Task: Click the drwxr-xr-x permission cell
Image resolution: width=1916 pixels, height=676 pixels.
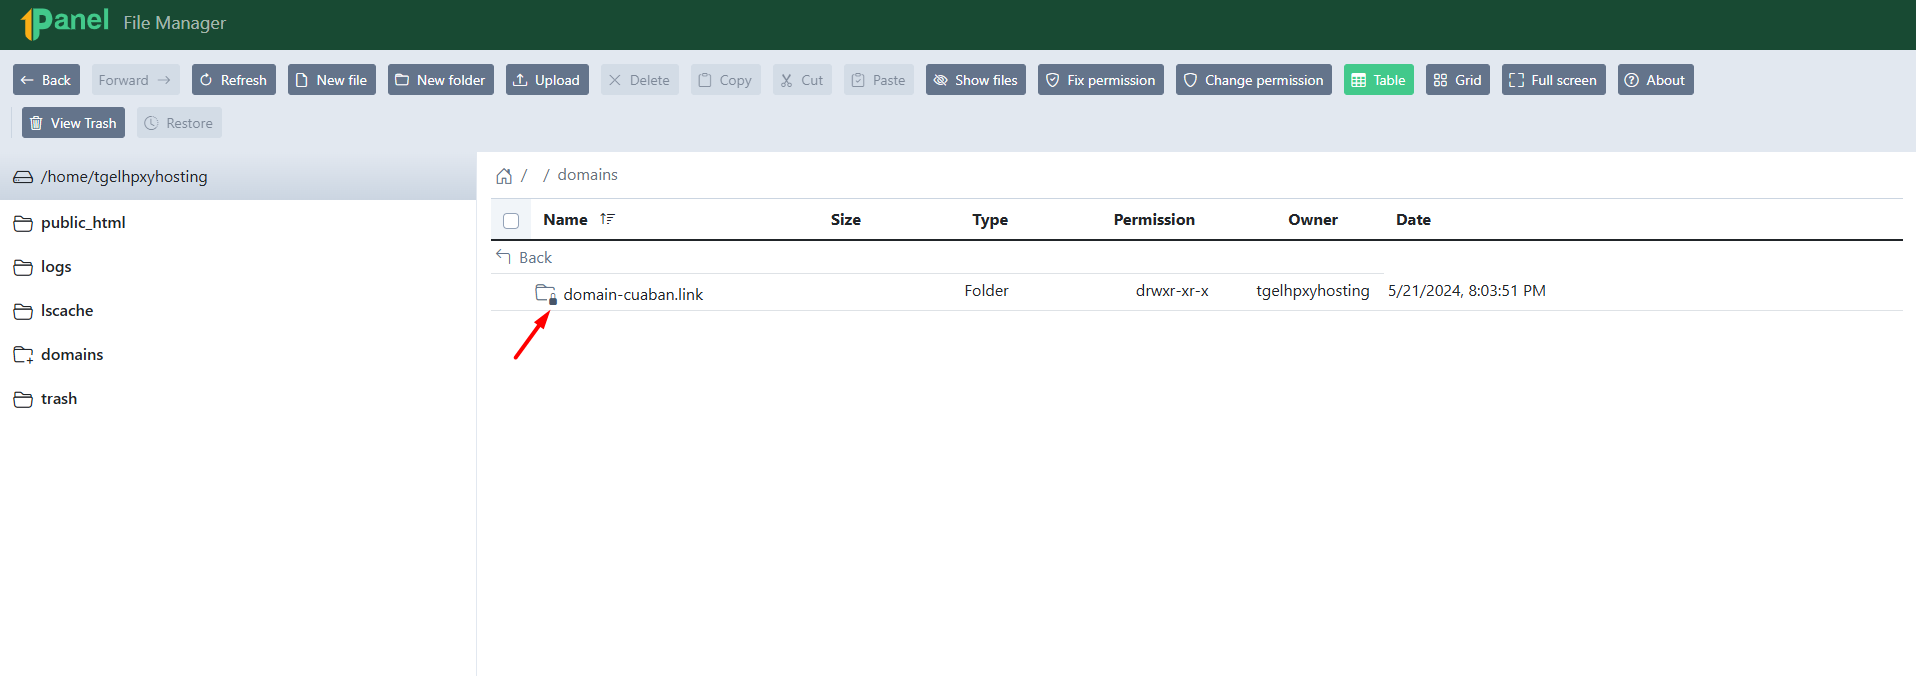Action: pyautogui.click(x=1172, y=291)
